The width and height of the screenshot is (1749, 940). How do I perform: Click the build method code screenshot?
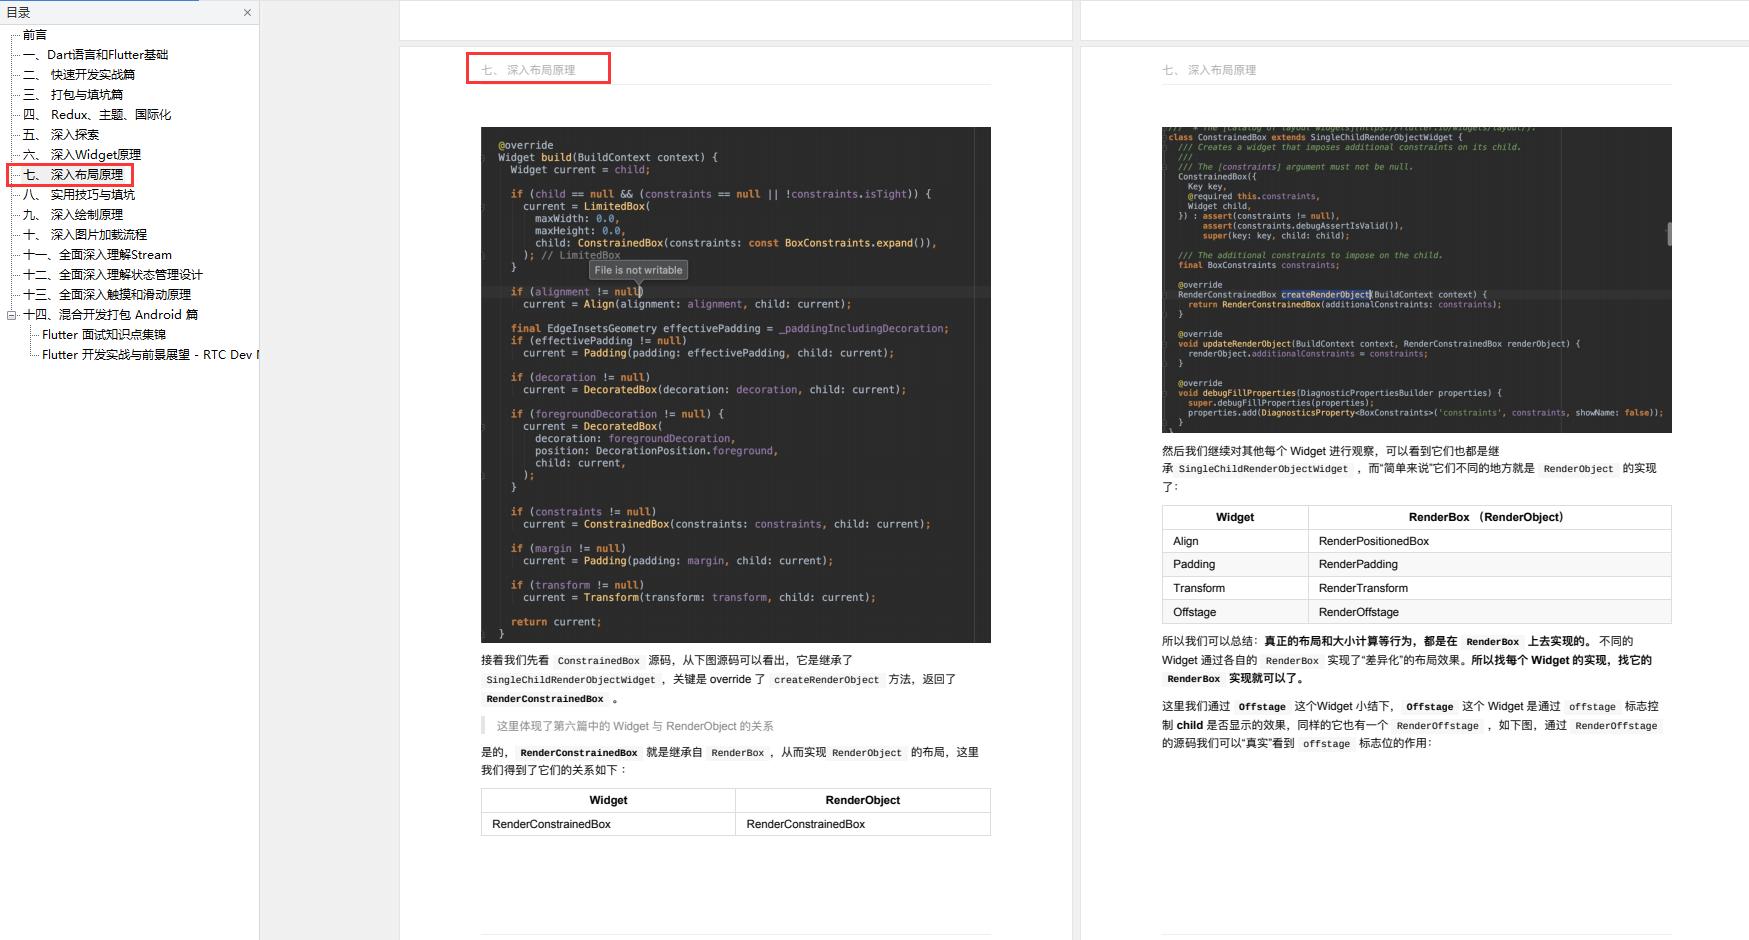(735, 384)
